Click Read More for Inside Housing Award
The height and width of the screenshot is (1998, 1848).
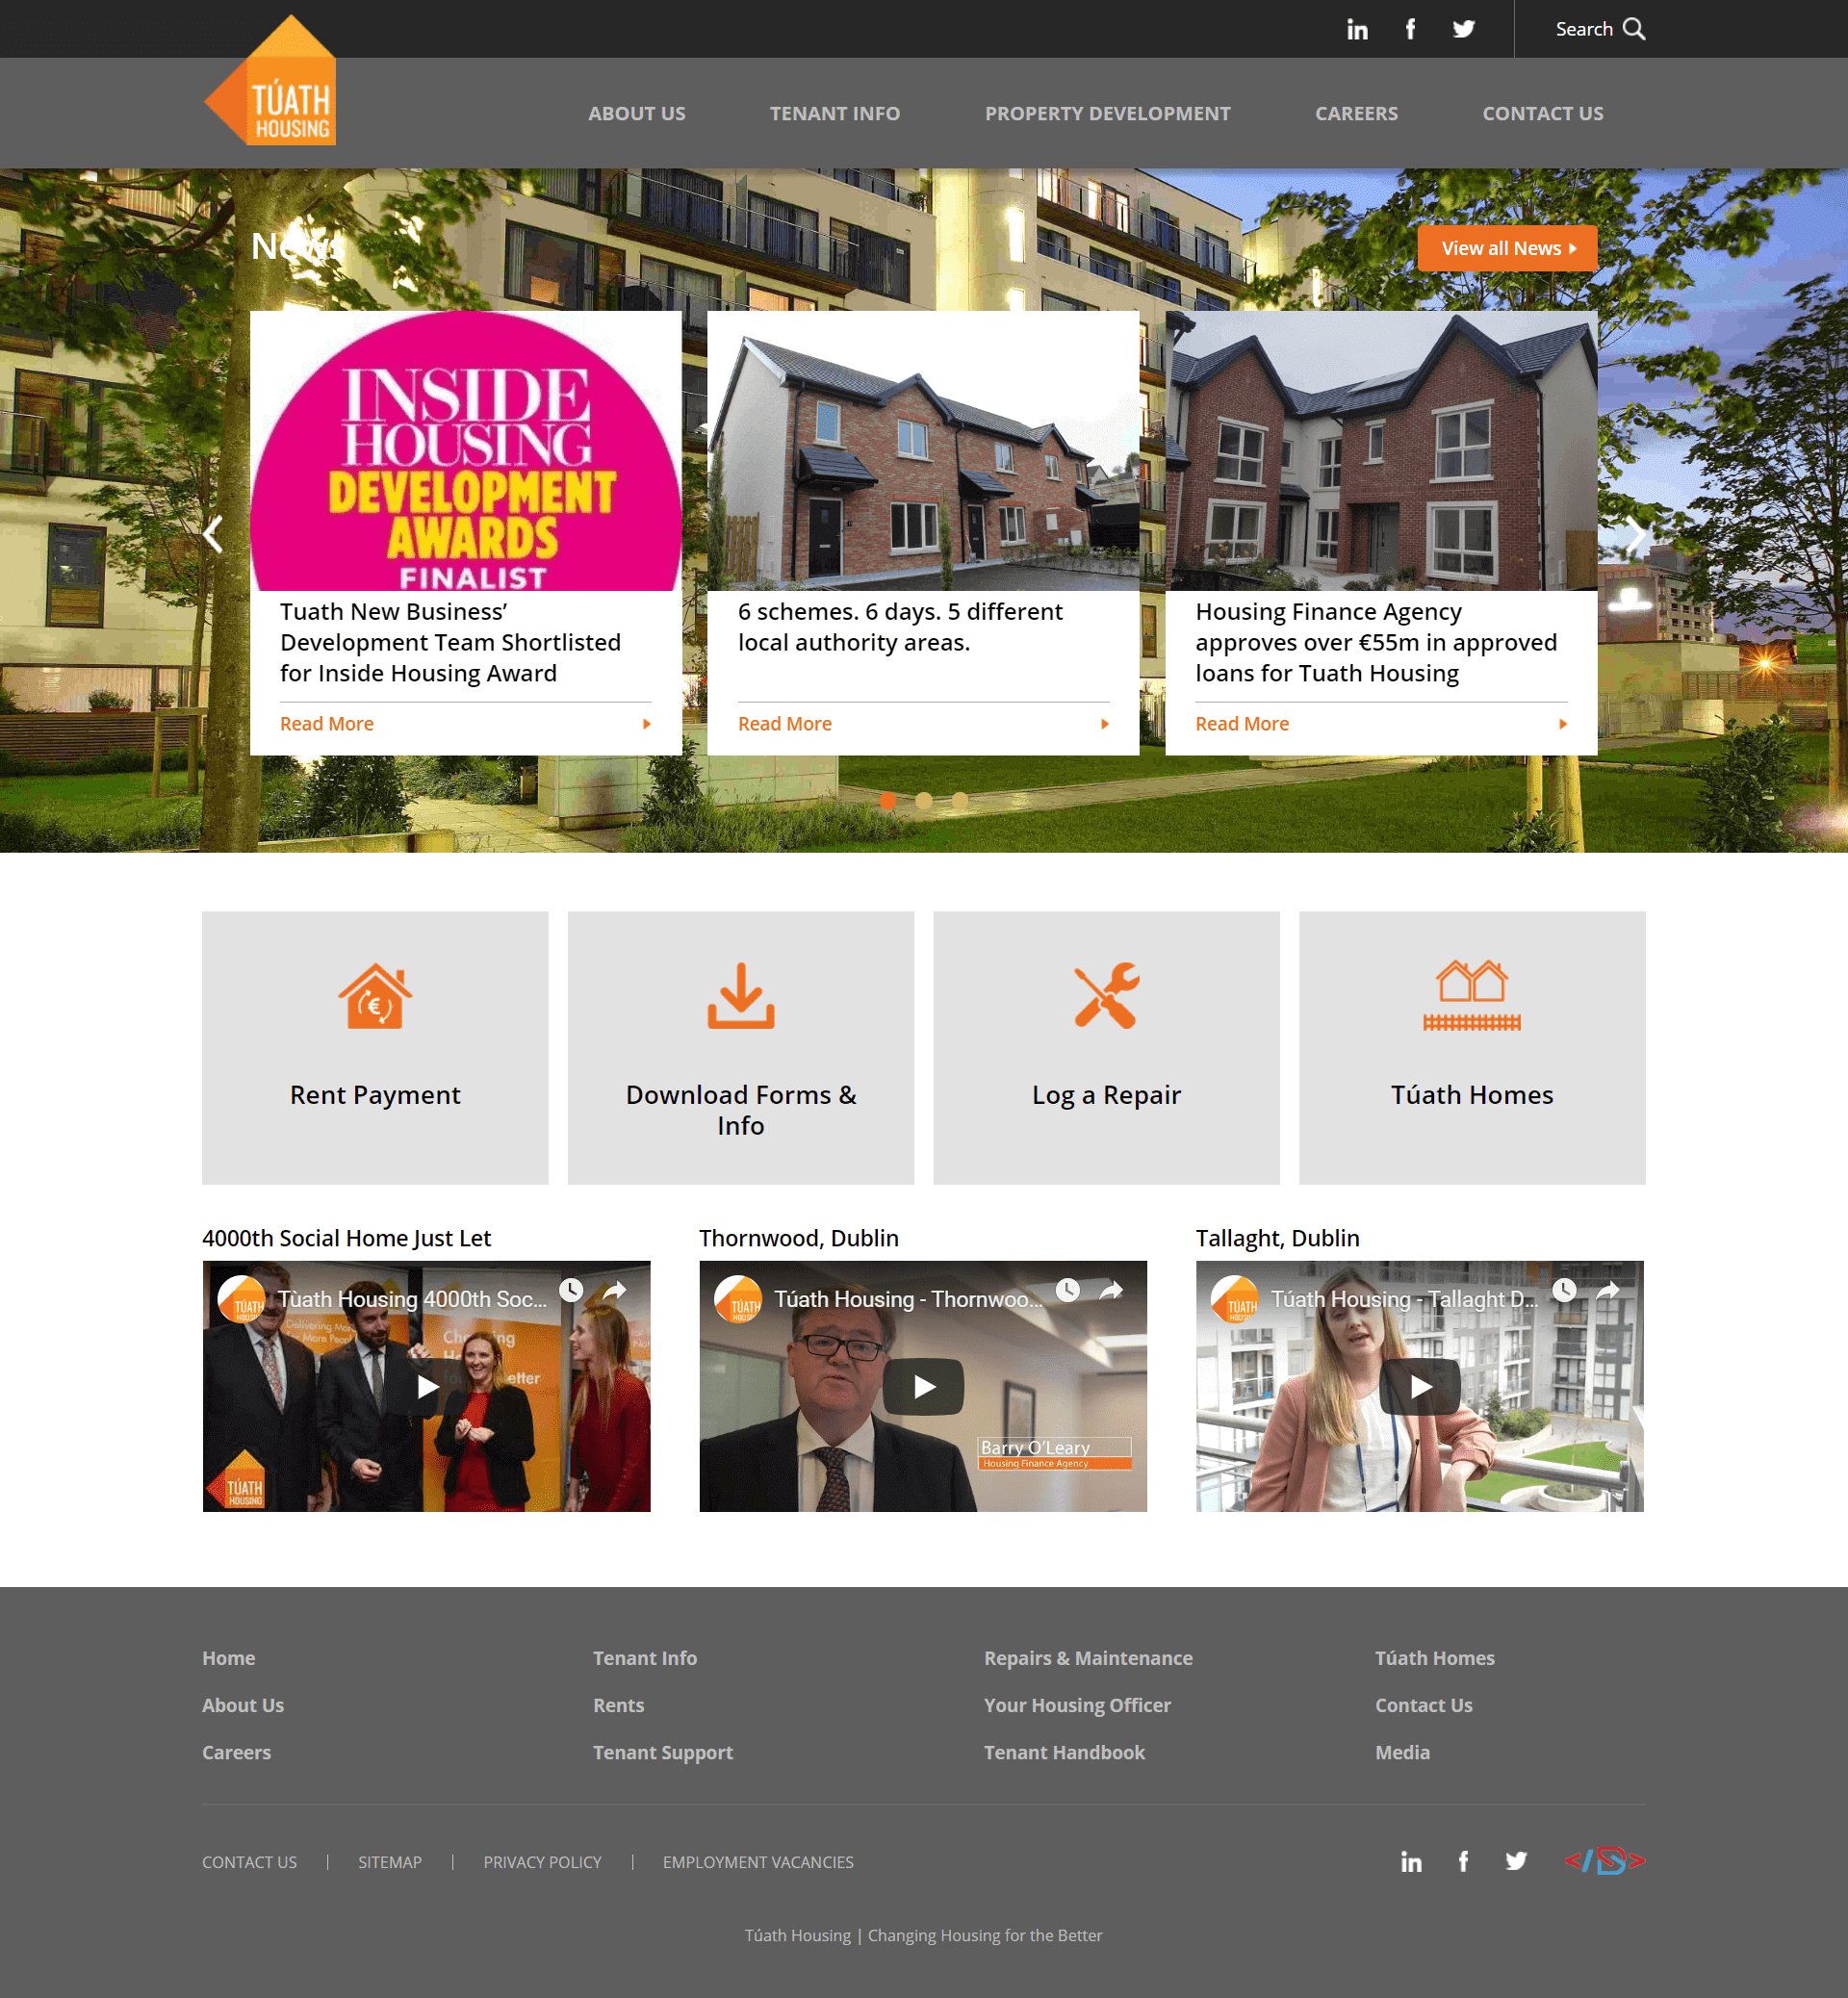pos(325,722)
